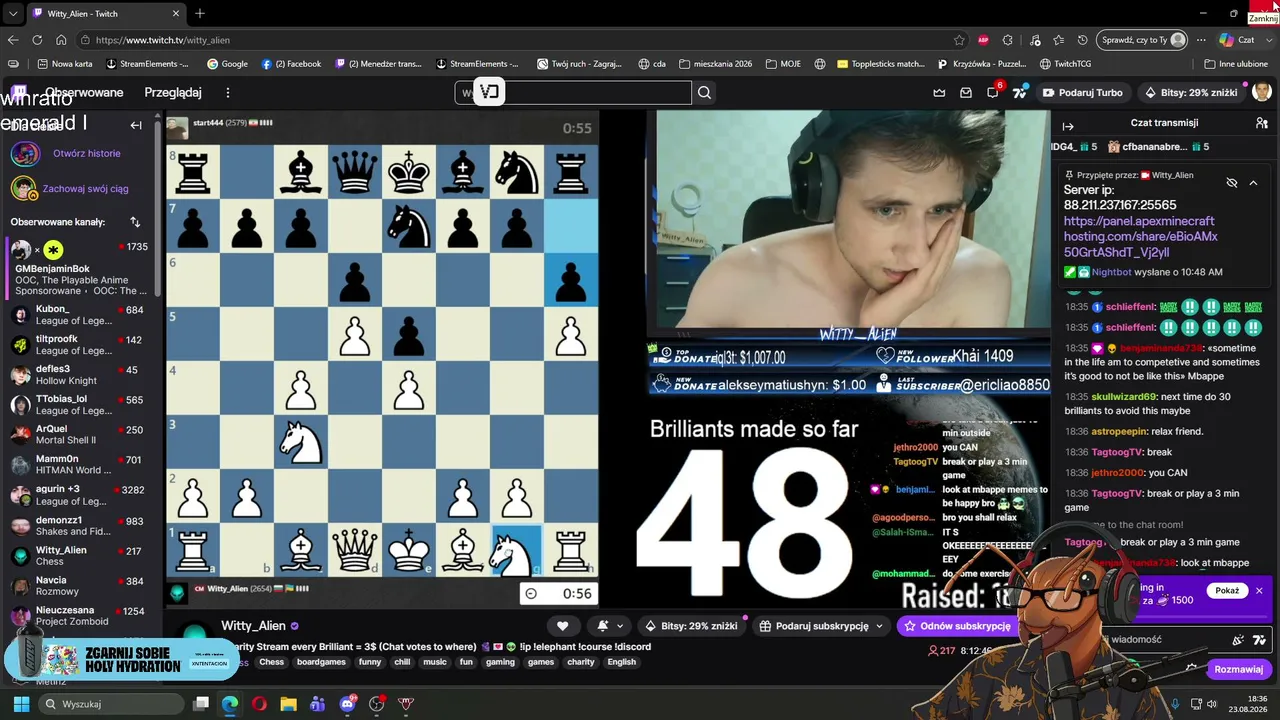Screen dimensions: 1280x720
Task: Open the Obserwowane tab
Action: point(84,93)
